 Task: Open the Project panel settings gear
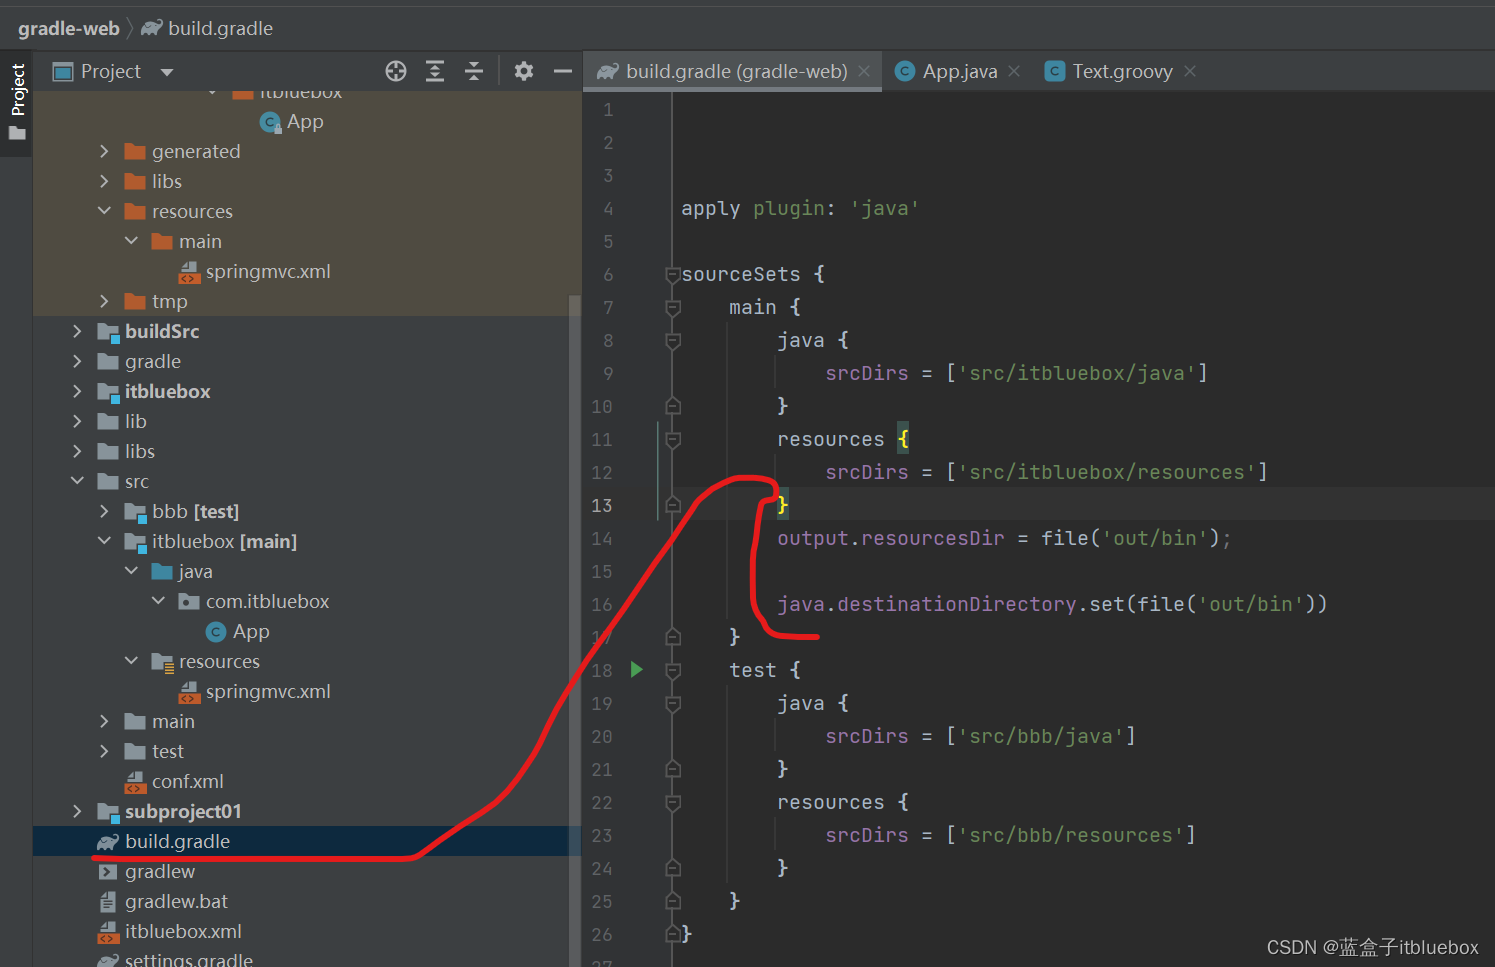coord(523,71)
